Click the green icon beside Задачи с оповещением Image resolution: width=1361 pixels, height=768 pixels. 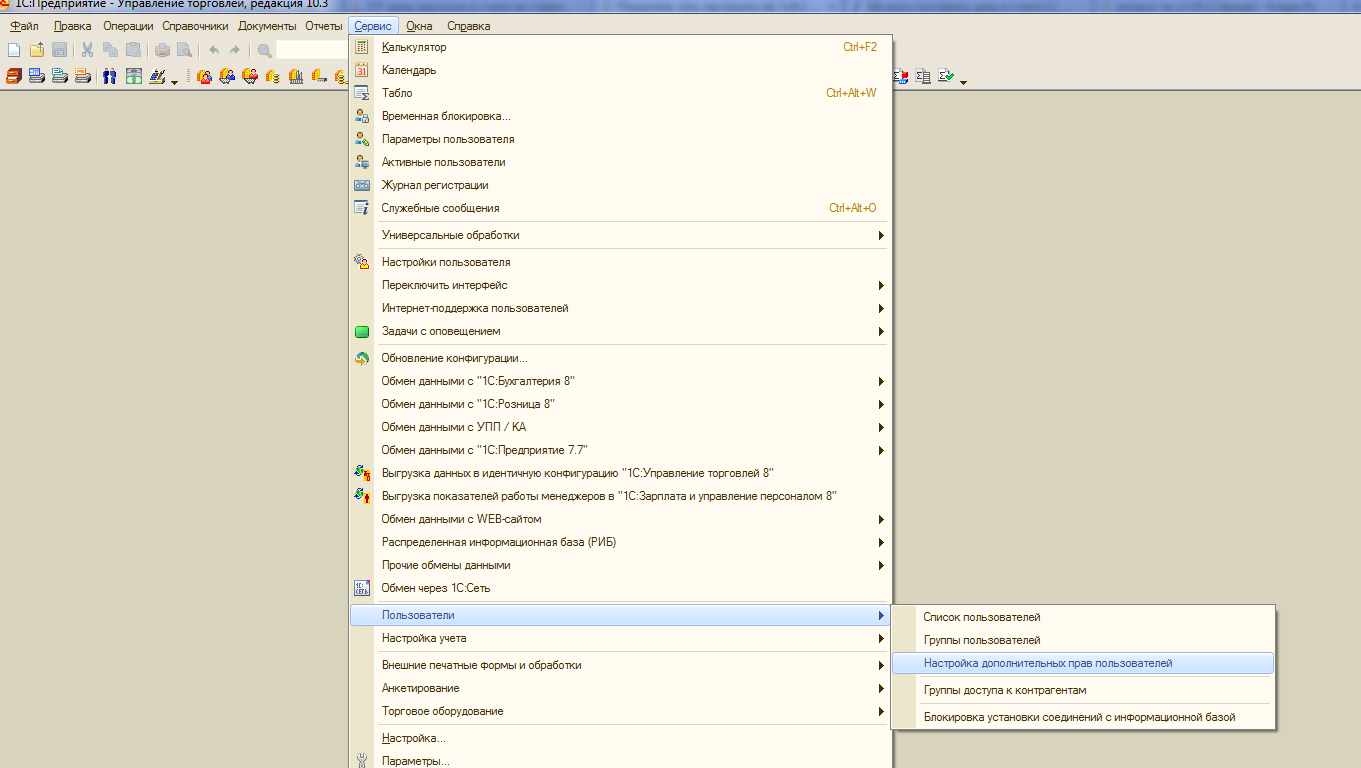(362, 331)
